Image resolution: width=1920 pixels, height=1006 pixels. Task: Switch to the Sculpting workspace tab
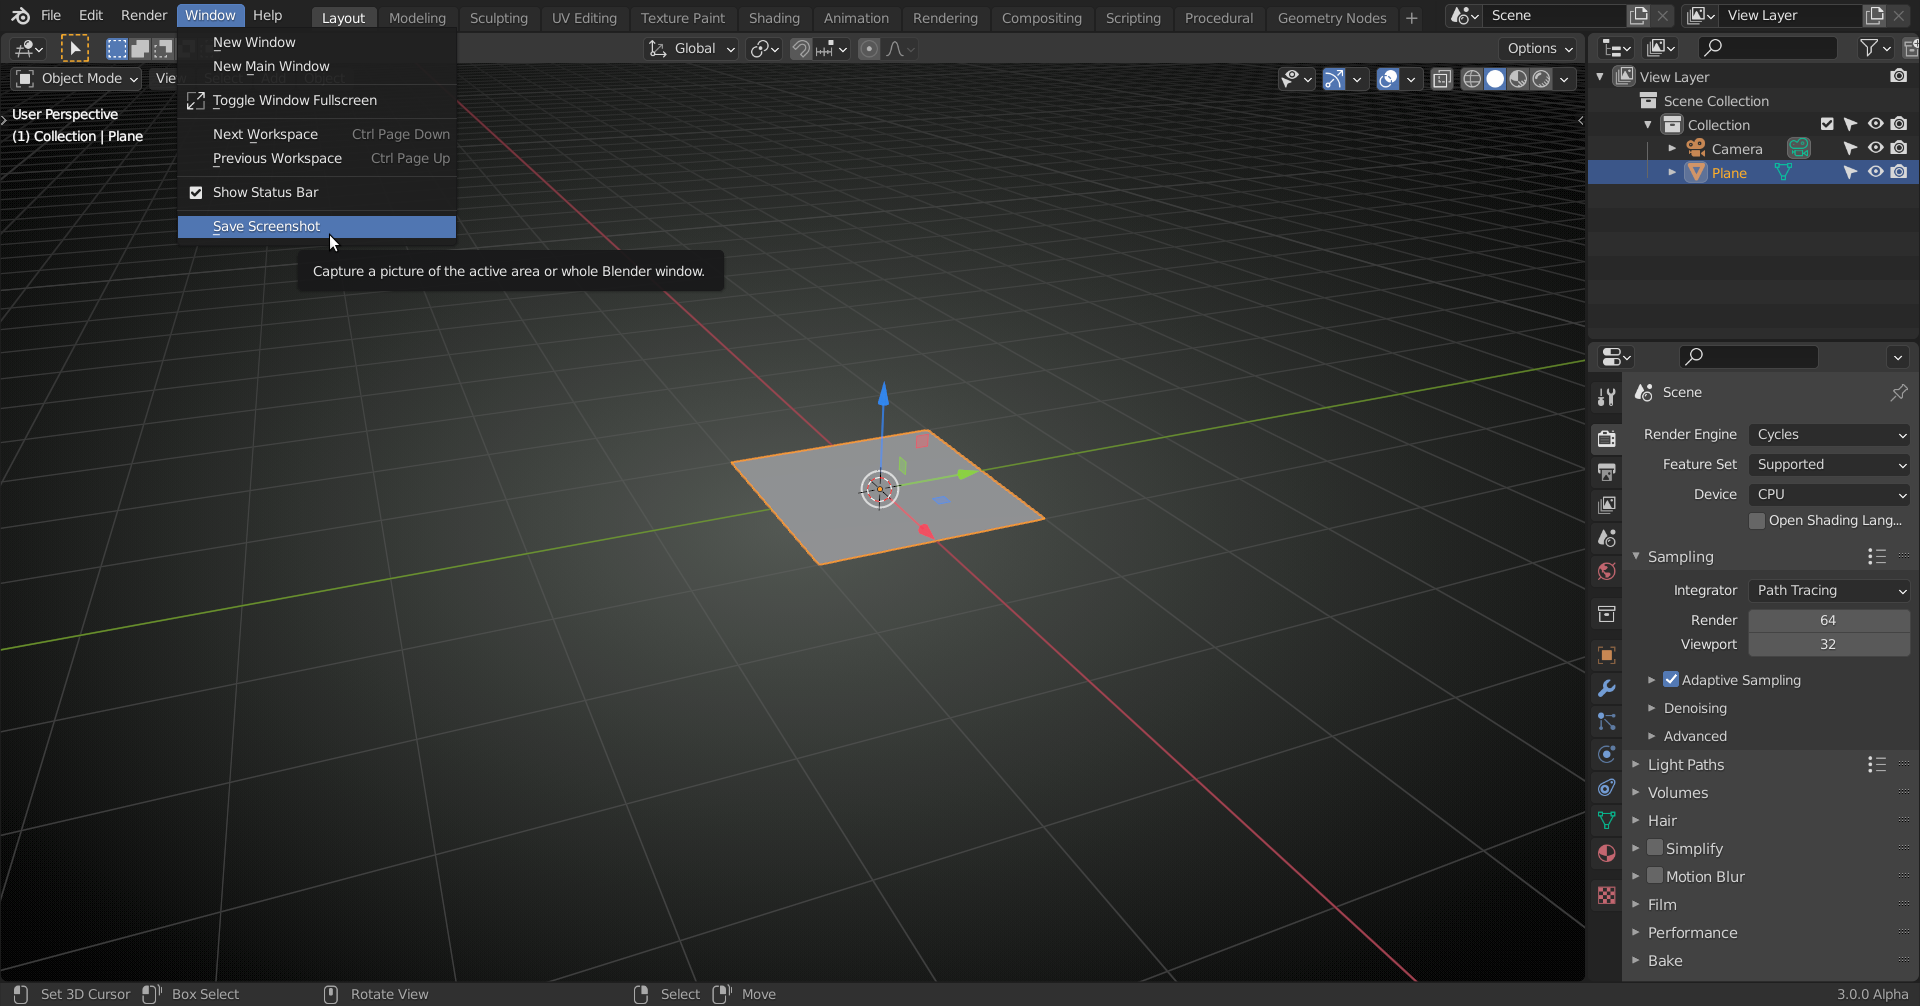coord(498,17)
